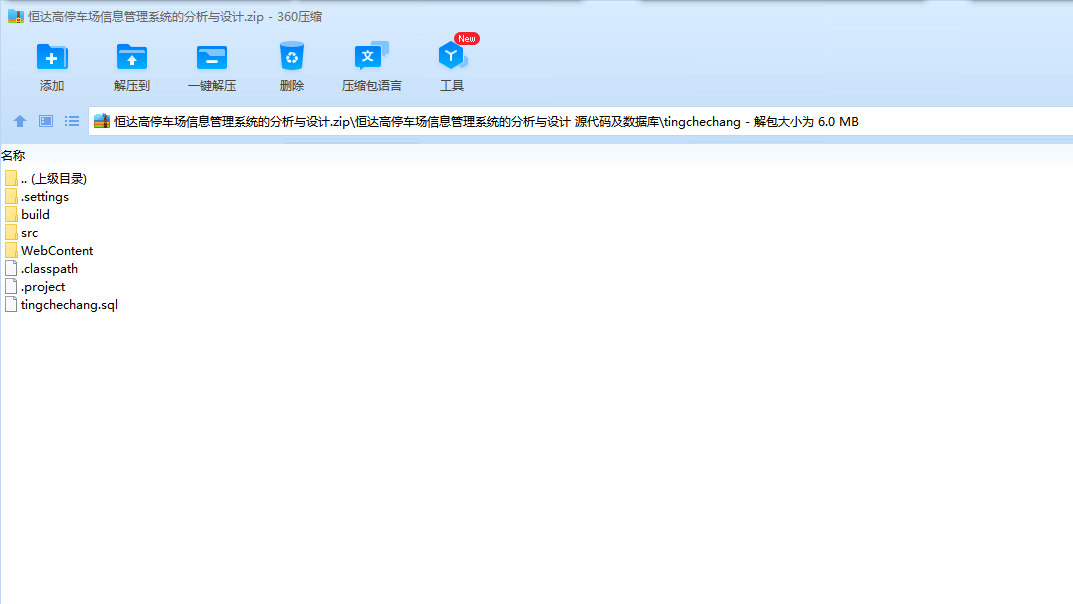Click the src folder icon
The height and width of the screenshot is (604, 1073).
(11, 233)
